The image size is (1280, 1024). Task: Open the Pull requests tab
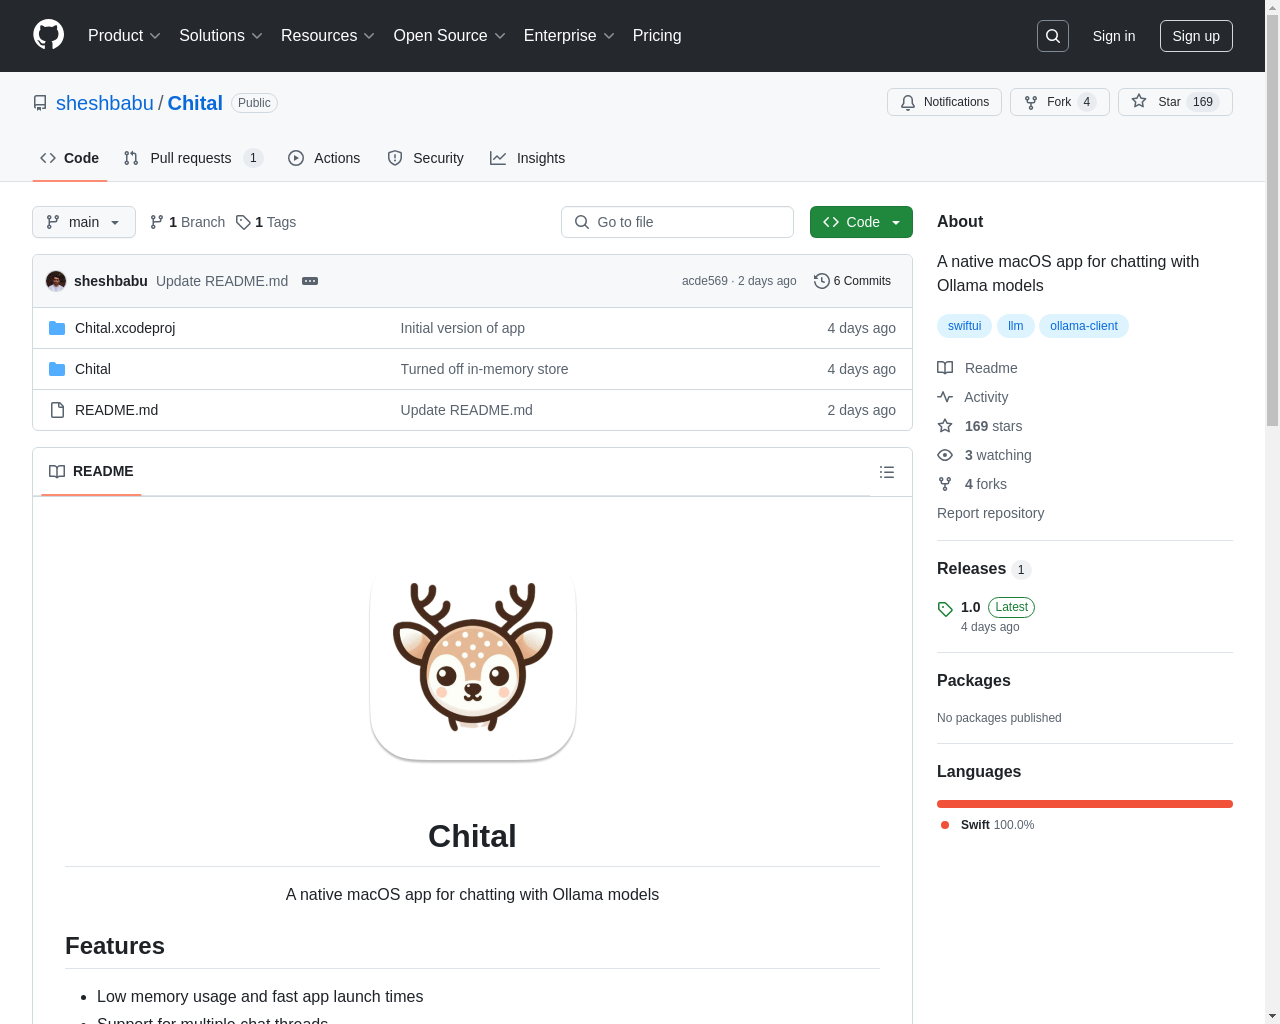[193, 158]
